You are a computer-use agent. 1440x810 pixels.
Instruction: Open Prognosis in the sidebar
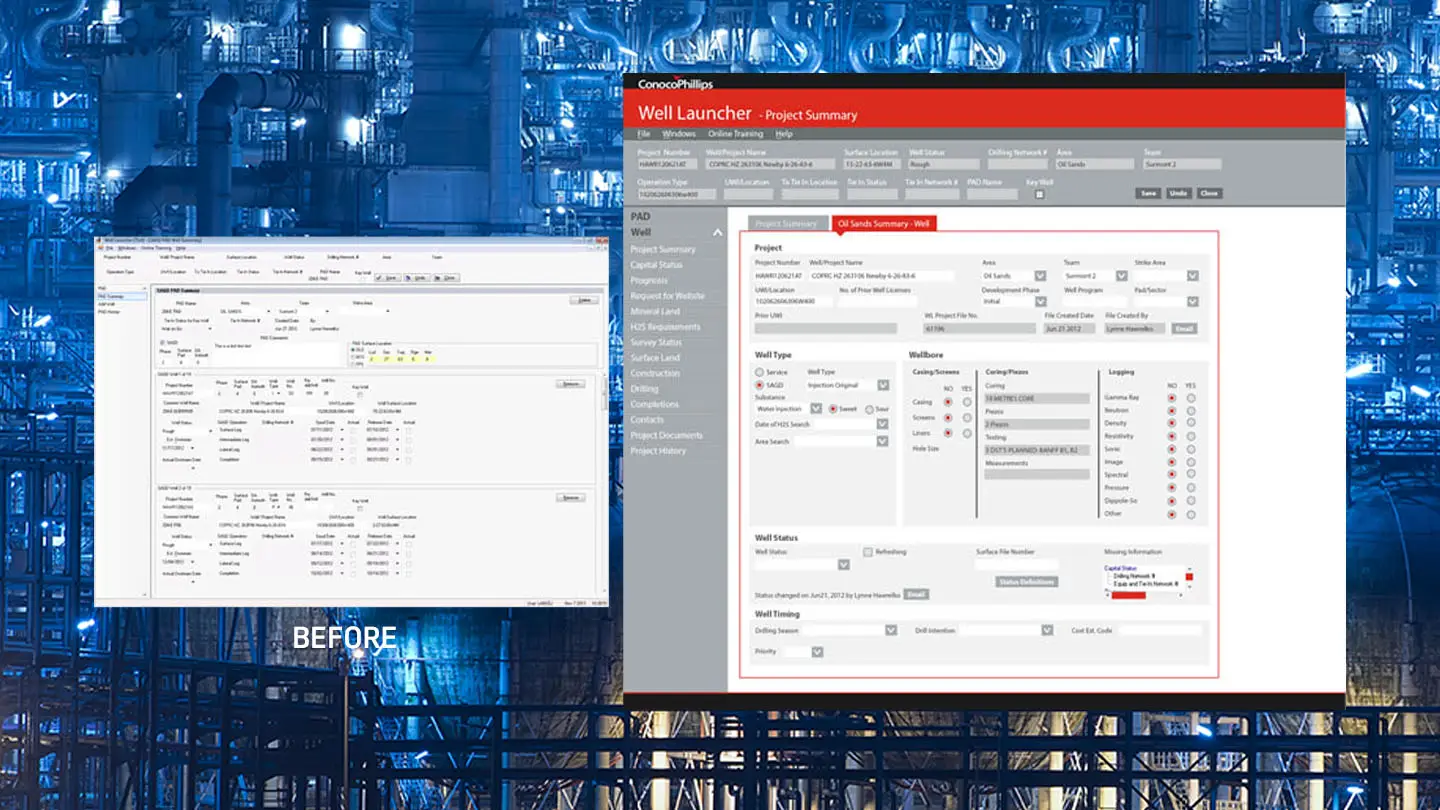tap(649, 281)
